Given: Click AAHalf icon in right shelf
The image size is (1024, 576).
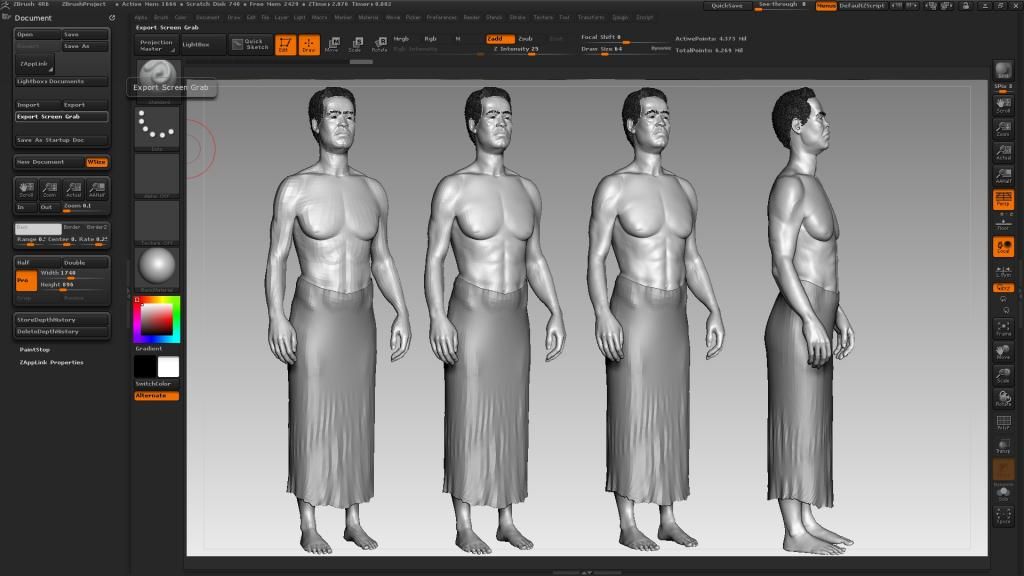Looking at the screenshot, I should pyautogui.click(x=1003, y=176).
